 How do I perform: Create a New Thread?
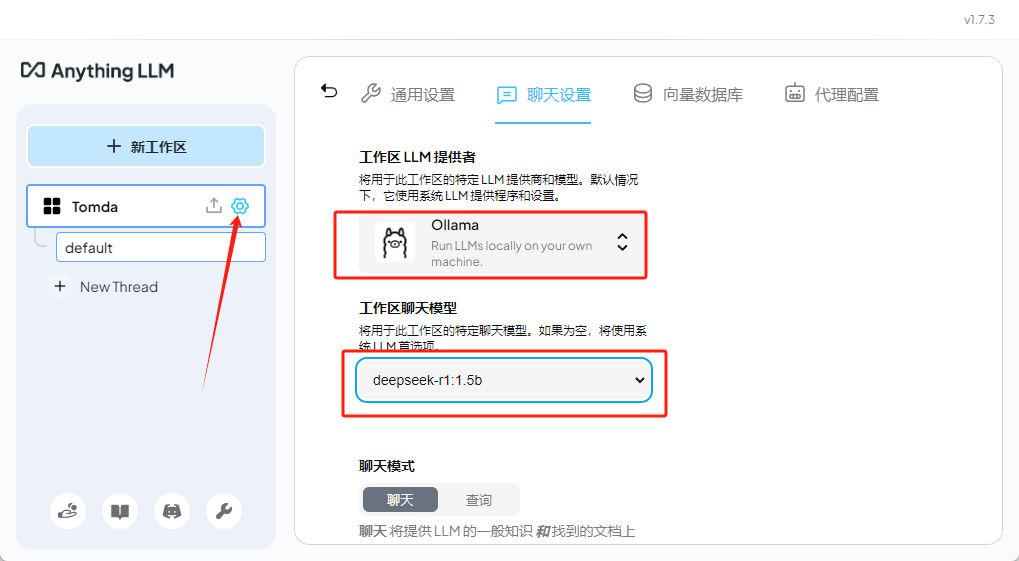tap(106, 287)
